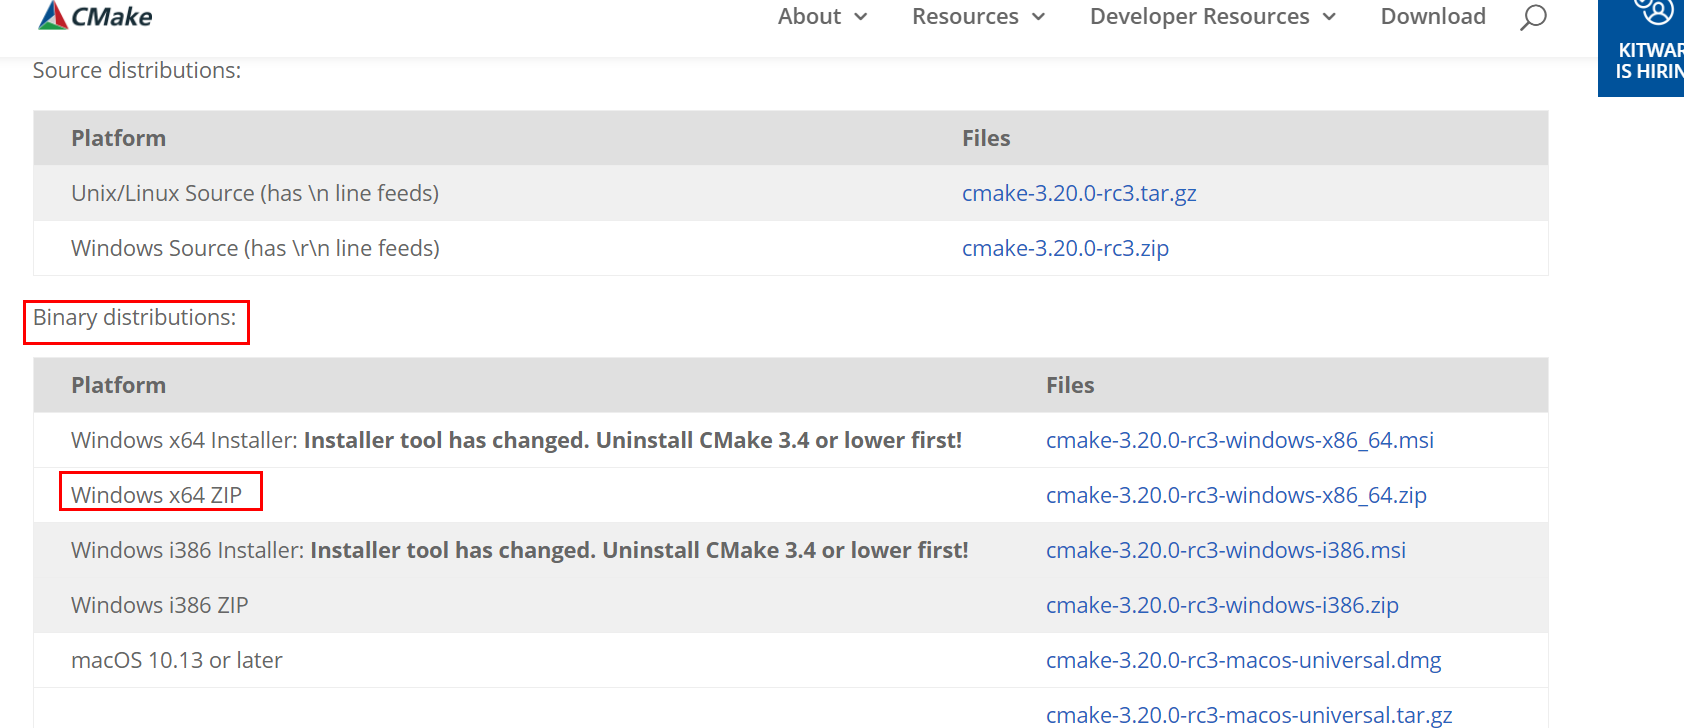Screen dimensions: 1684x728
Task: Expand the About menu chevron
Action: pos(861,17)
